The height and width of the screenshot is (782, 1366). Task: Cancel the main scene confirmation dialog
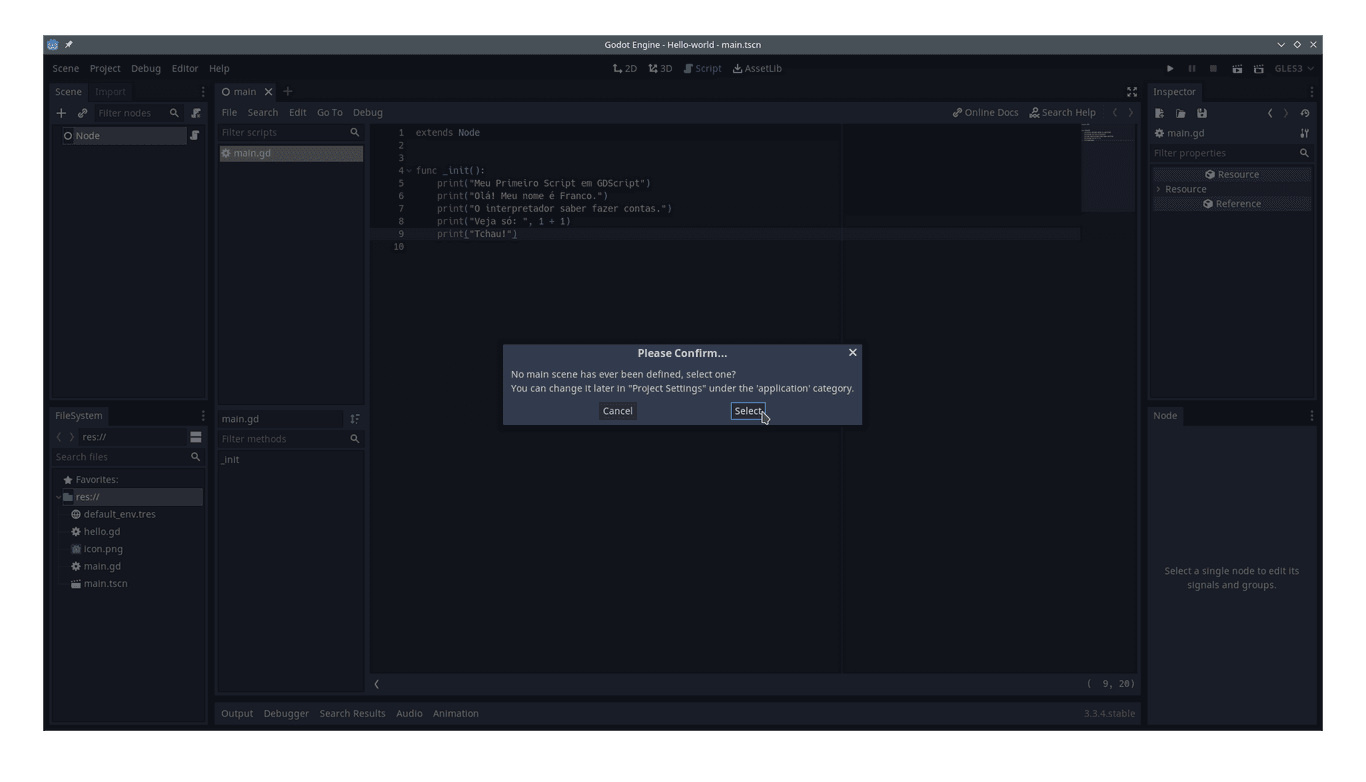(x=617, y=410)
